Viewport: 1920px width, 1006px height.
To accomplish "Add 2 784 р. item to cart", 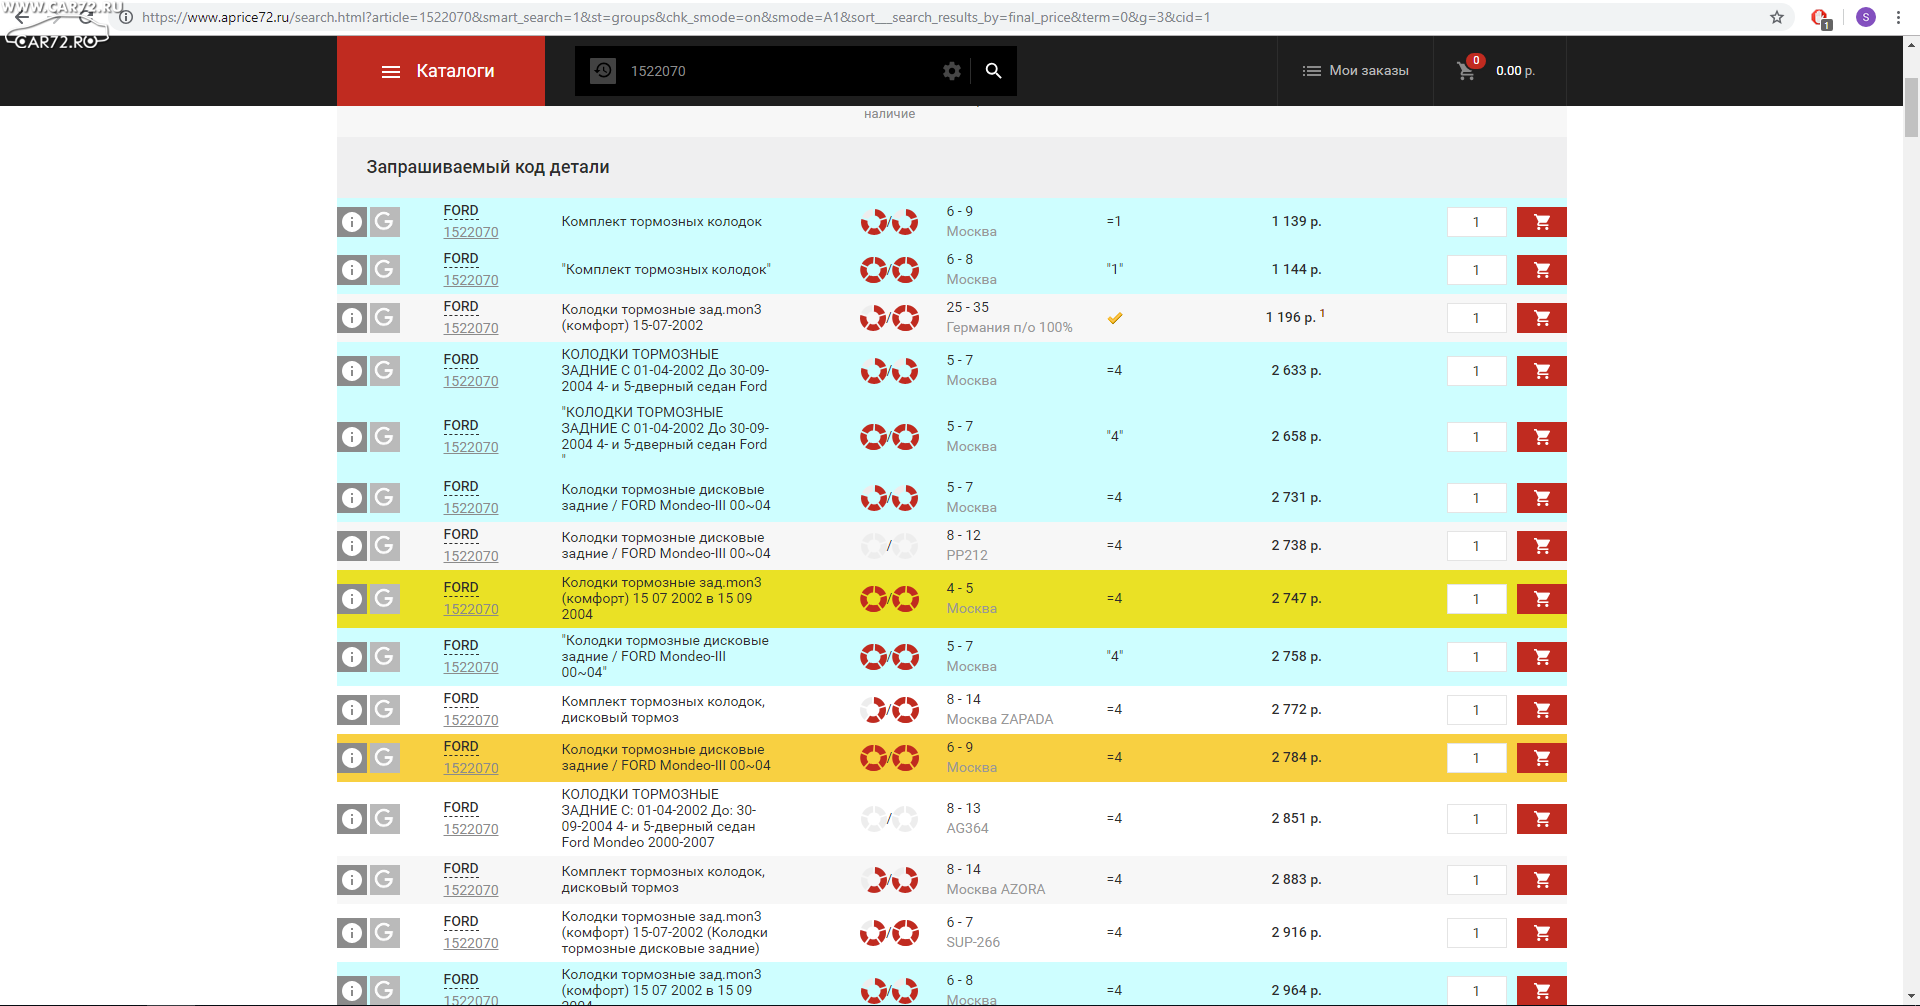I will (x=1541, y=758).
